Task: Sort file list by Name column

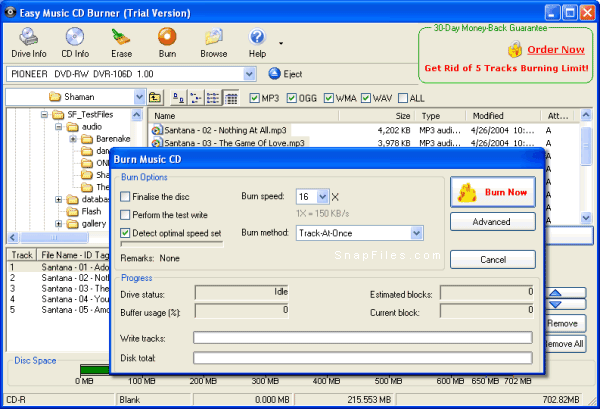Action: tap(244, 116)
